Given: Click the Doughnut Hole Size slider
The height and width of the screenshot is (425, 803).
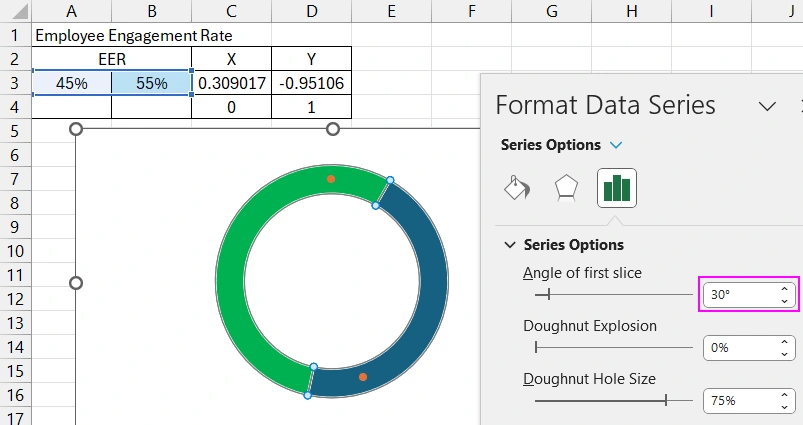Looking at the screenshot, I should point(612,401).
